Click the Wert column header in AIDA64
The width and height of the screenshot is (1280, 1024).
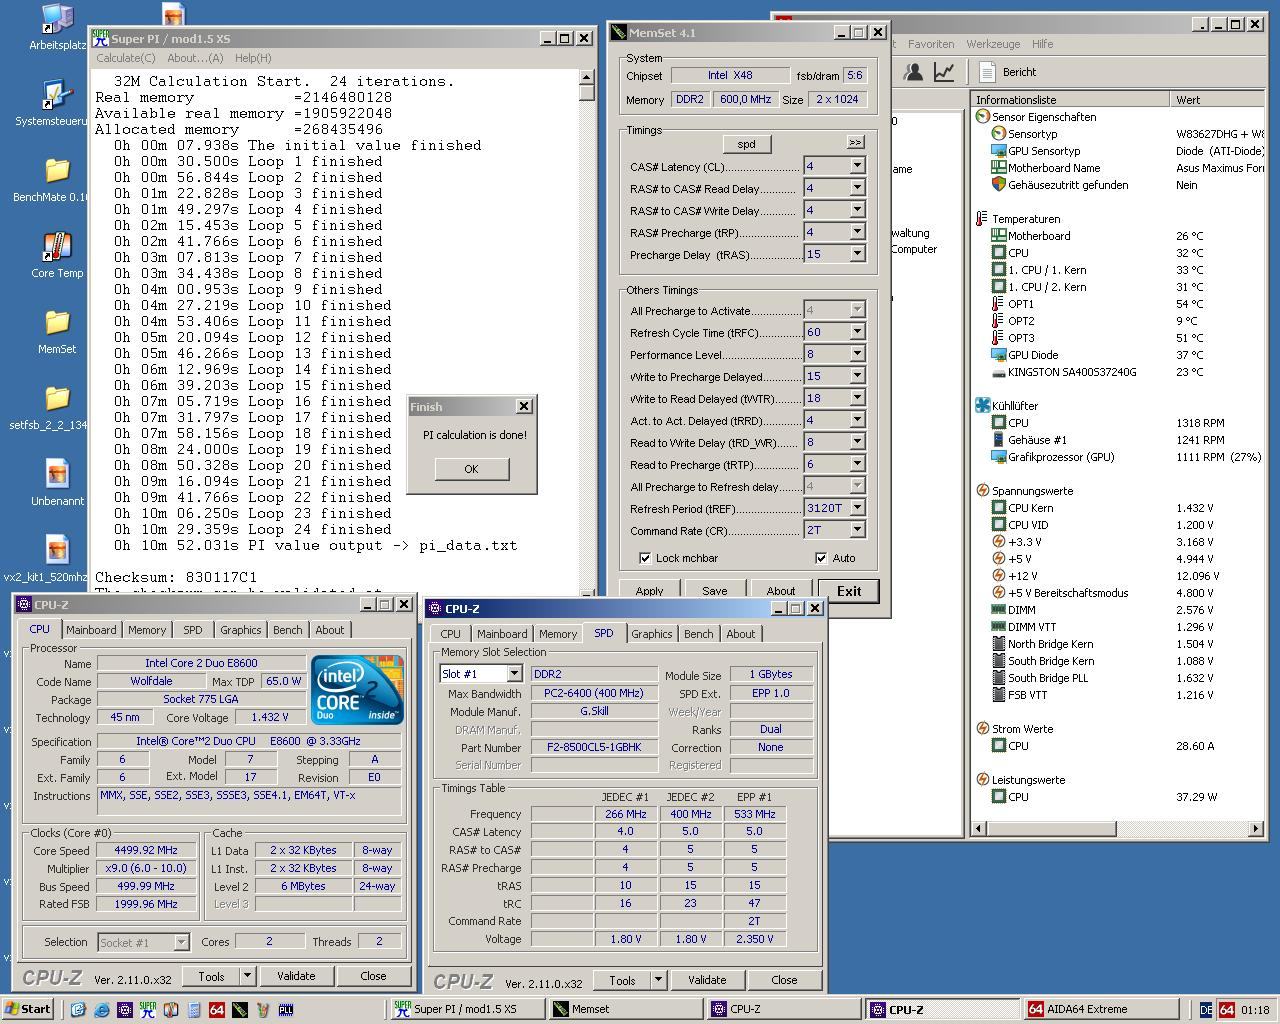pos(1218,100)
